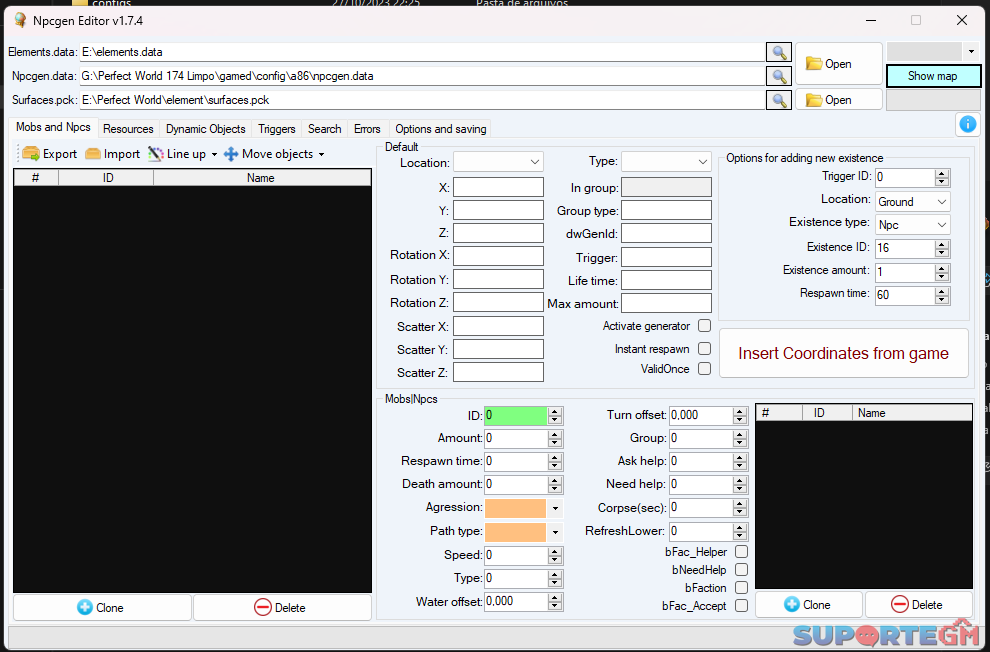Click the magnifier icon beside Npcgen.data path
This screenshot has width=990, height=652.
pos(779,76)
